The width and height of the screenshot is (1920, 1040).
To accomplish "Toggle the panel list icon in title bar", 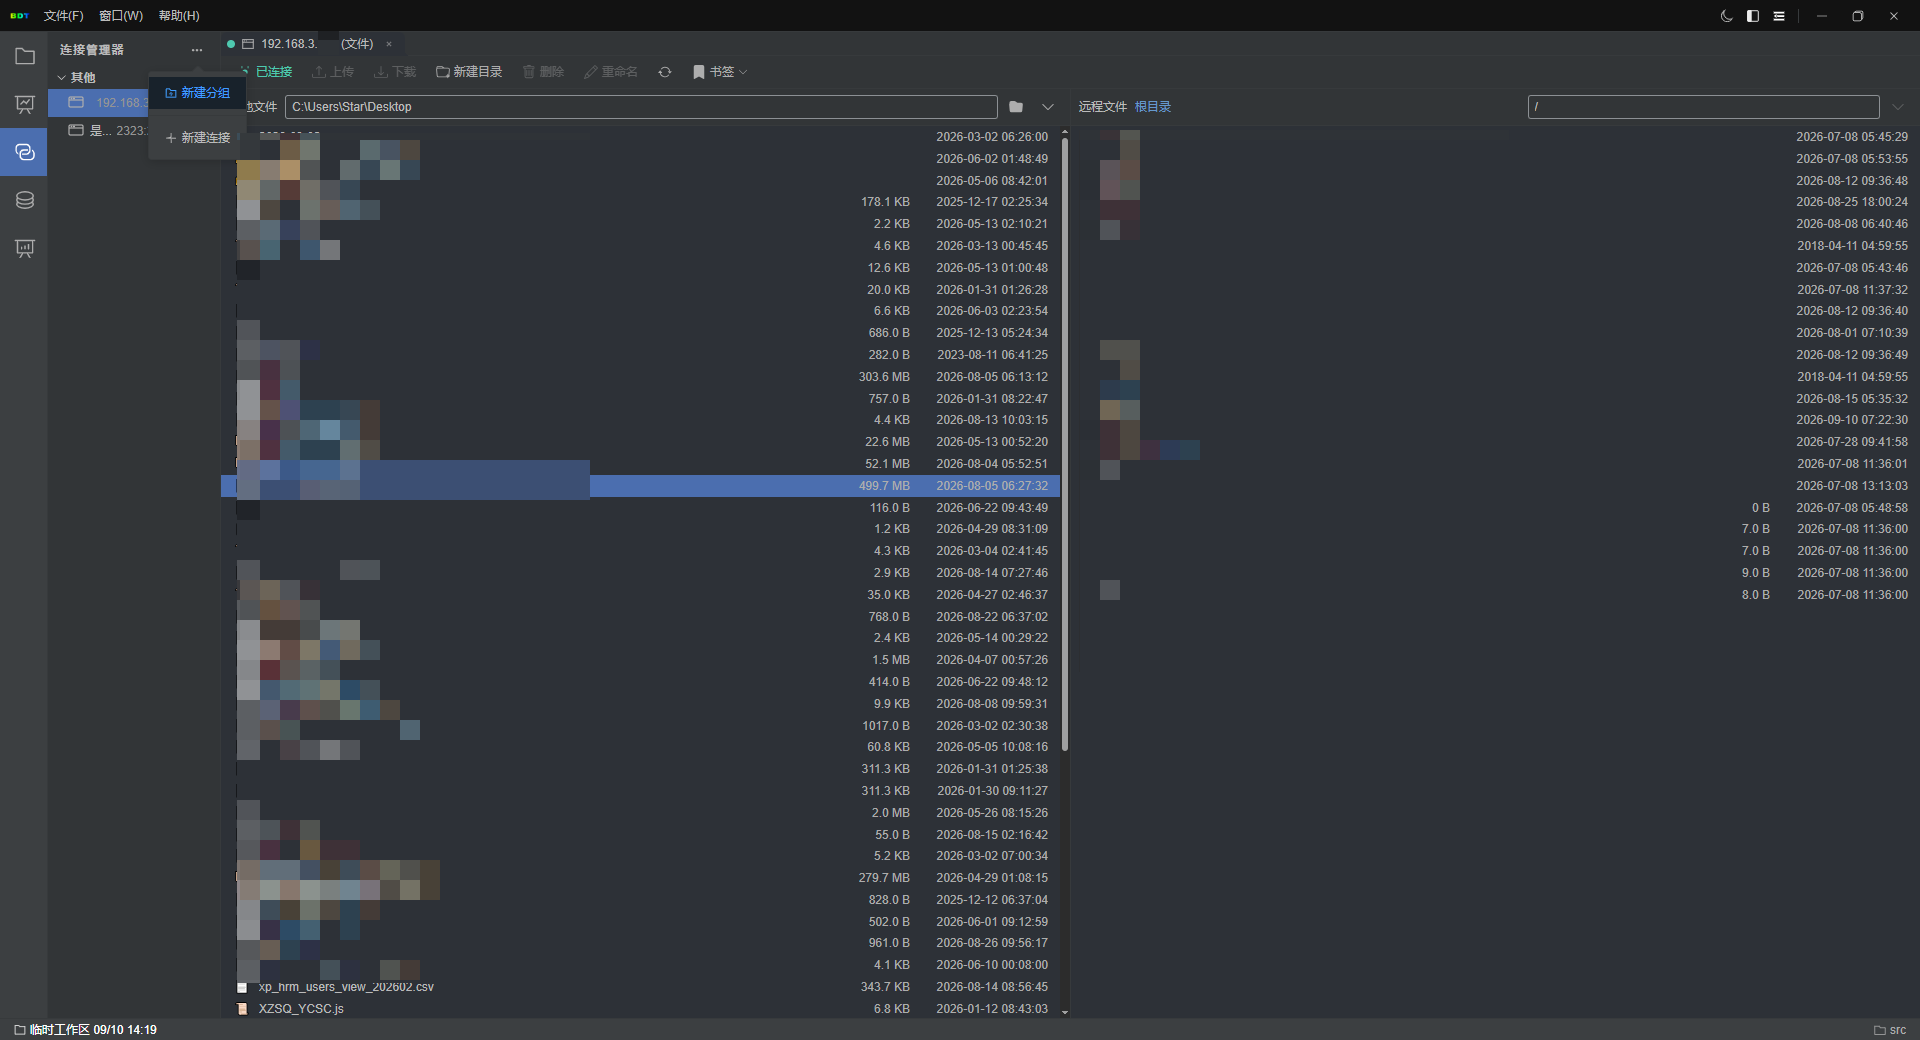I will click(x=1779, y=16).
